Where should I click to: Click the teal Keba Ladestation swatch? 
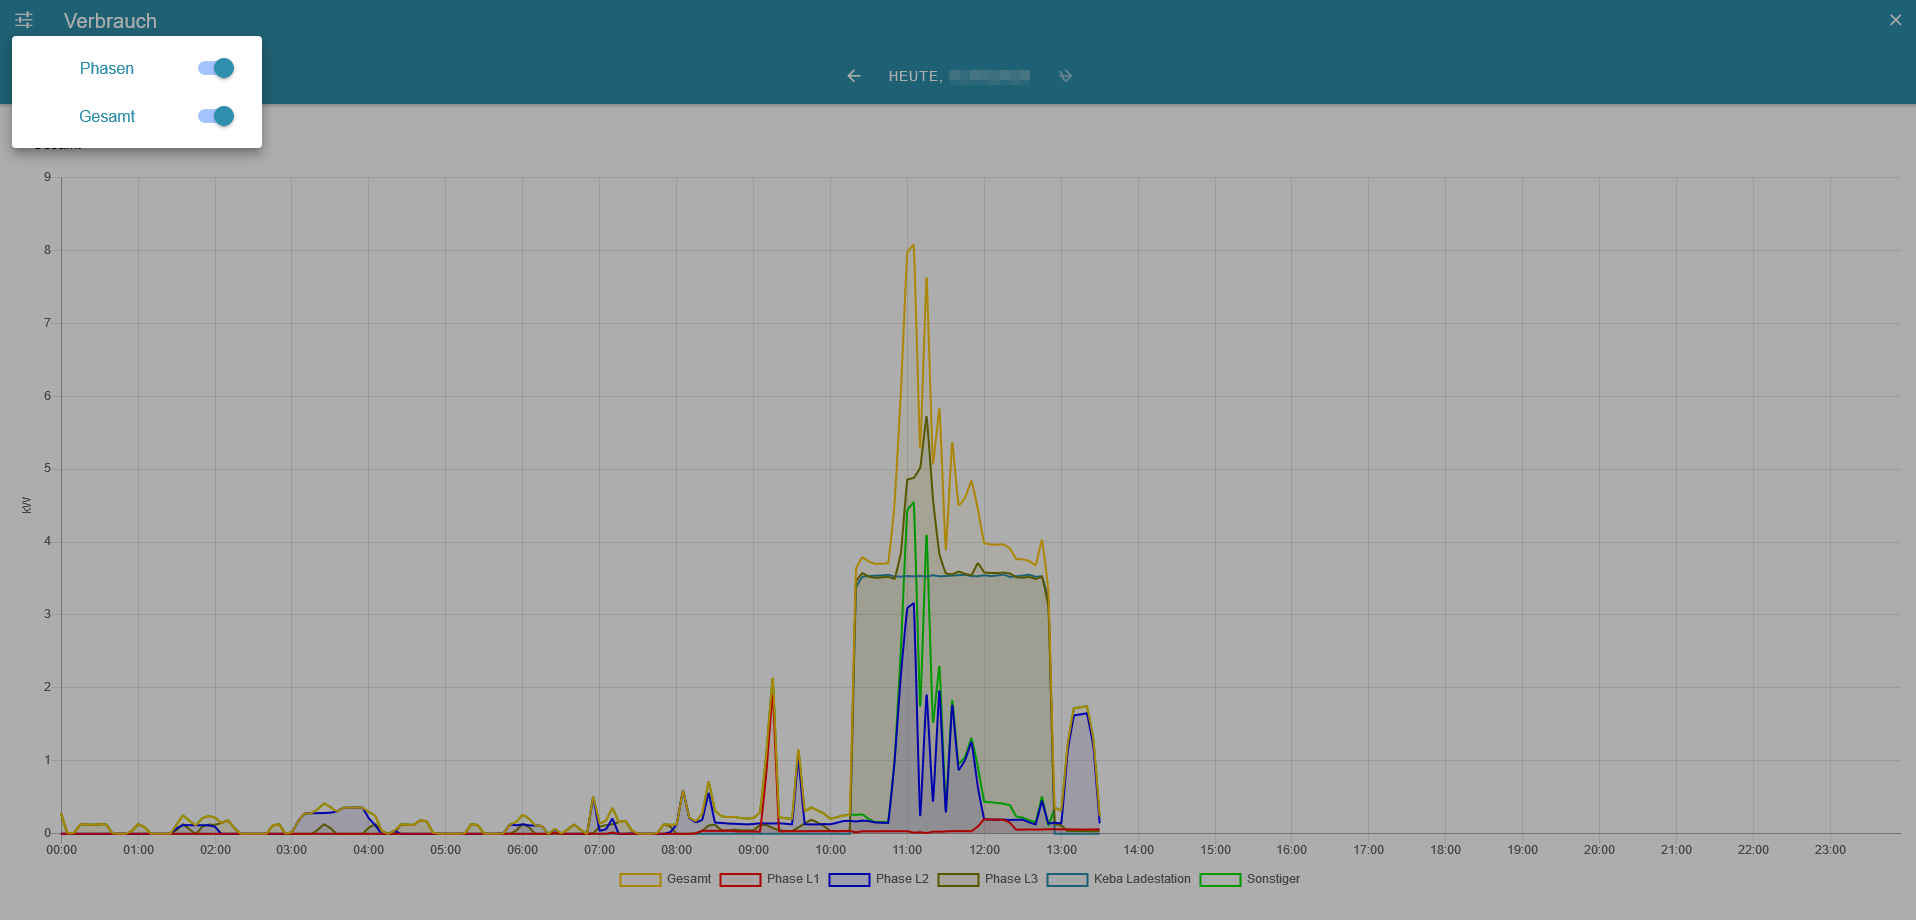(1068, 880)
